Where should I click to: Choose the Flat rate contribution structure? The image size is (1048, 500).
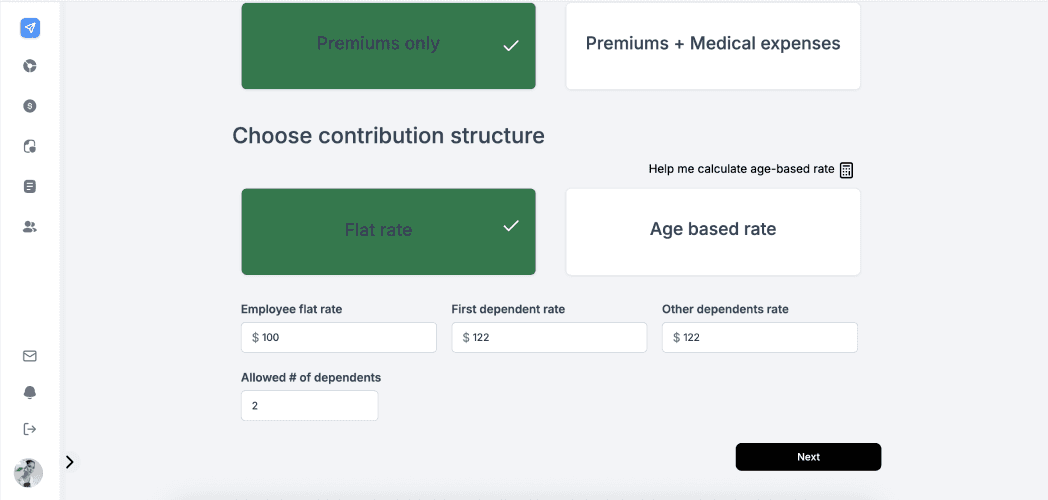point(388,231)
